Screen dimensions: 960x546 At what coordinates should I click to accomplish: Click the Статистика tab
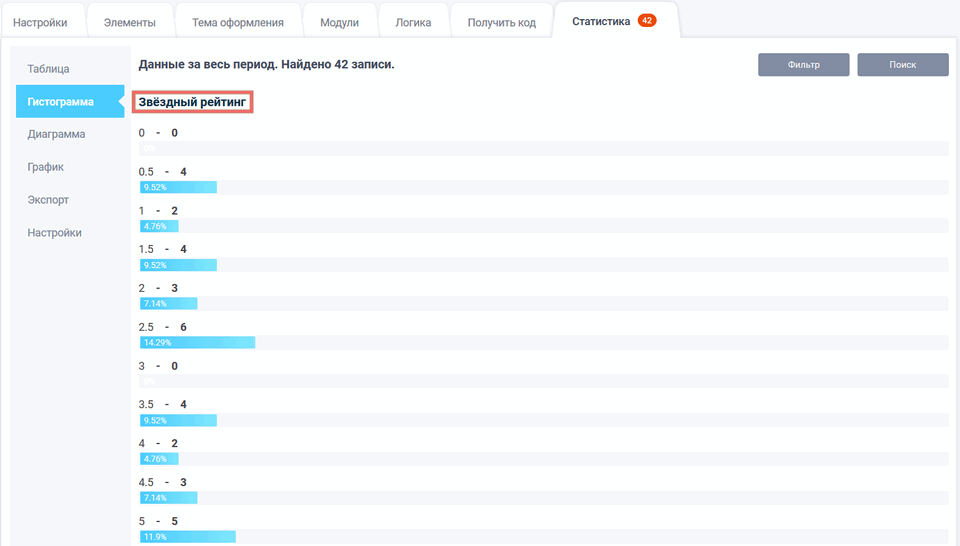point(601,21)
